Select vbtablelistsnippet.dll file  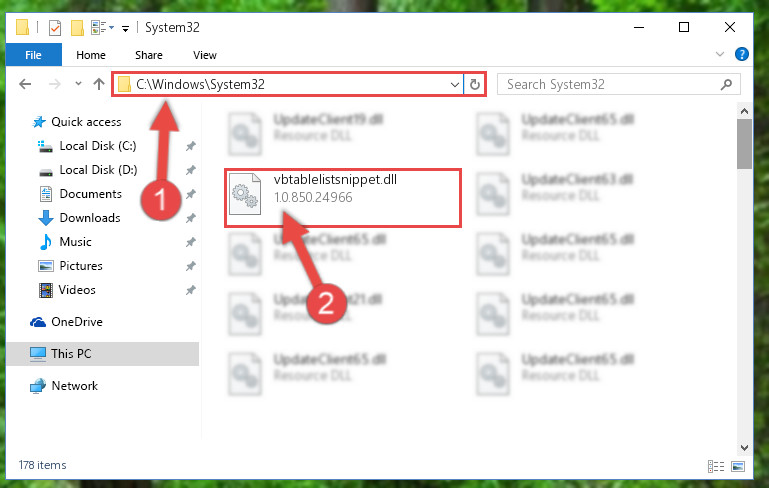[x=343, y=198]
